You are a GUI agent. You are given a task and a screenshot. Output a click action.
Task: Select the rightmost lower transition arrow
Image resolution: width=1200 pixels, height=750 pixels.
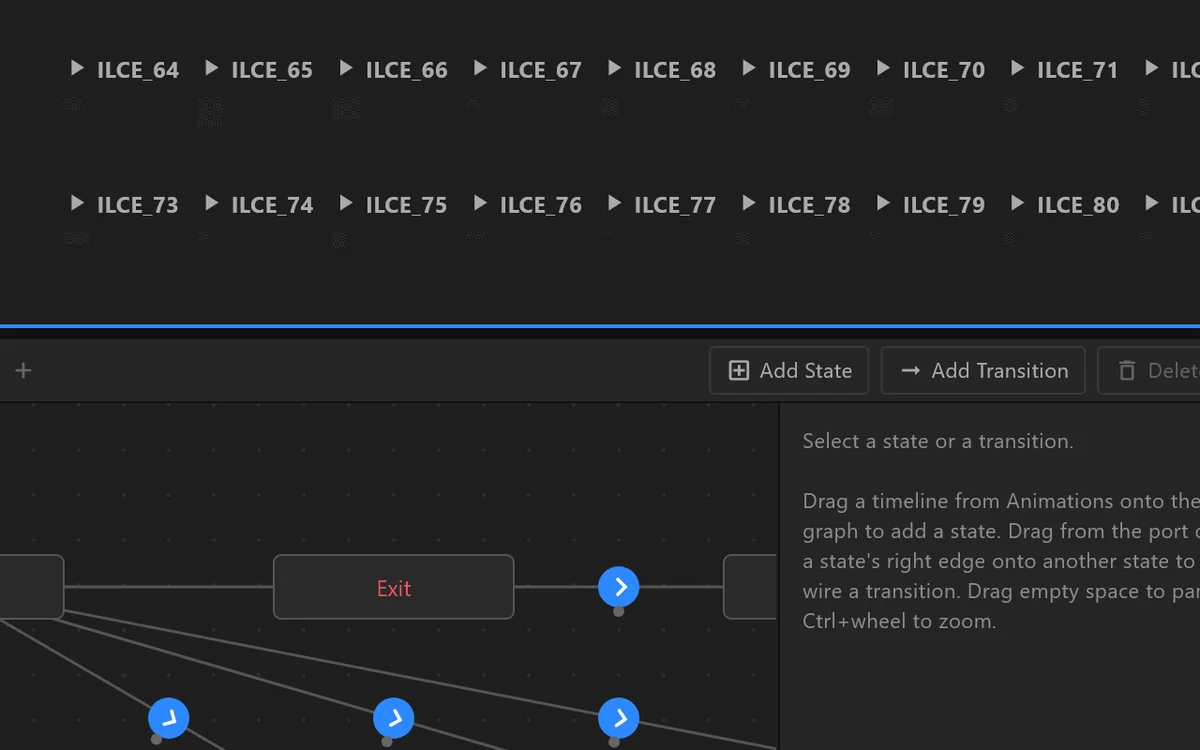click(619, 718)
